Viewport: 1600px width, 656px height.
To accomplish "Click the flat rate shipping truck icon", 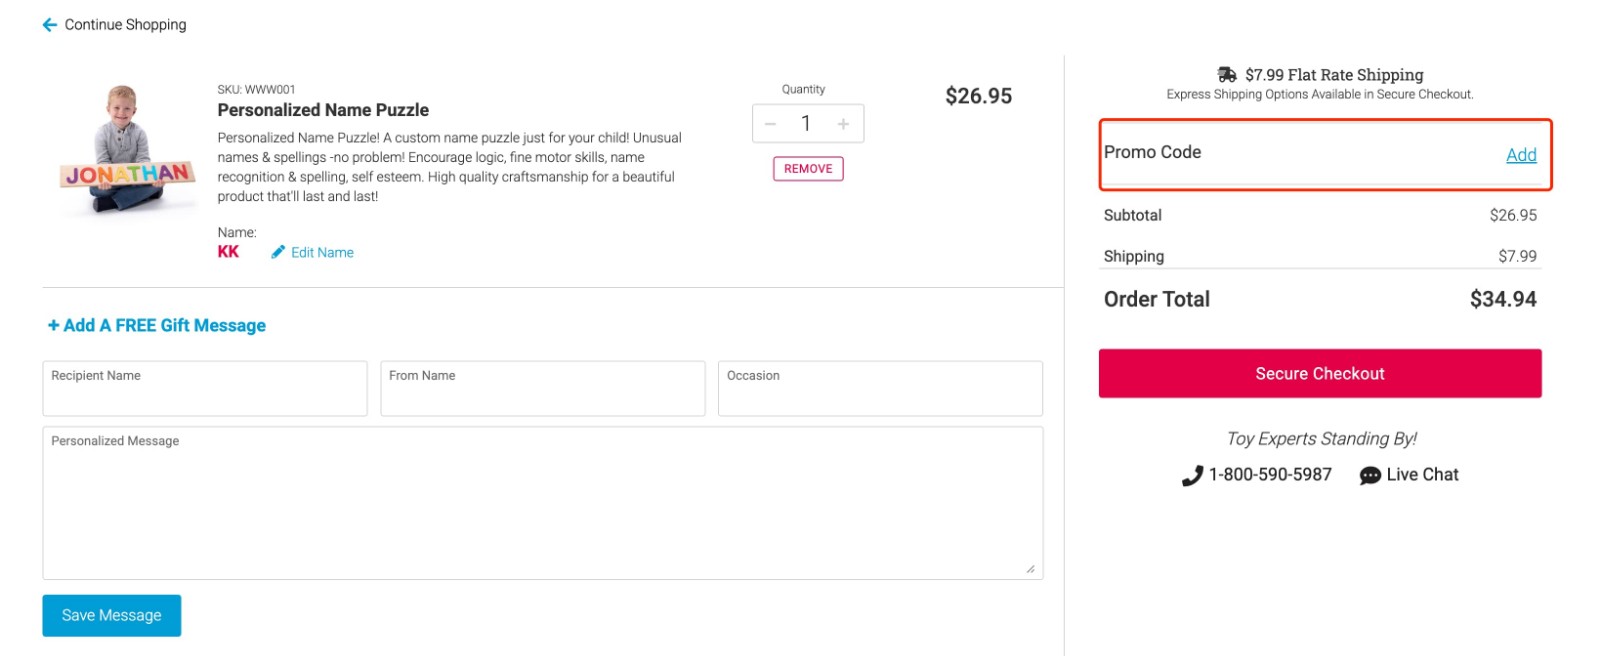I will click(1227, 75).
